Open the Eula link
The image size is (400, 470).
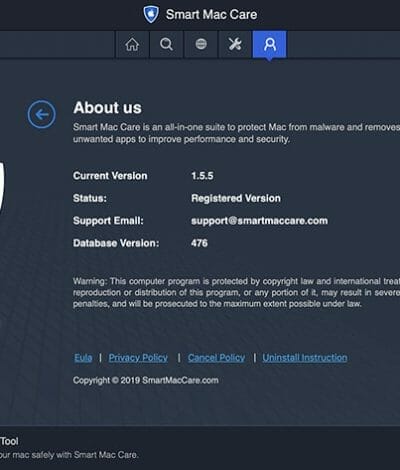point(83,358)
